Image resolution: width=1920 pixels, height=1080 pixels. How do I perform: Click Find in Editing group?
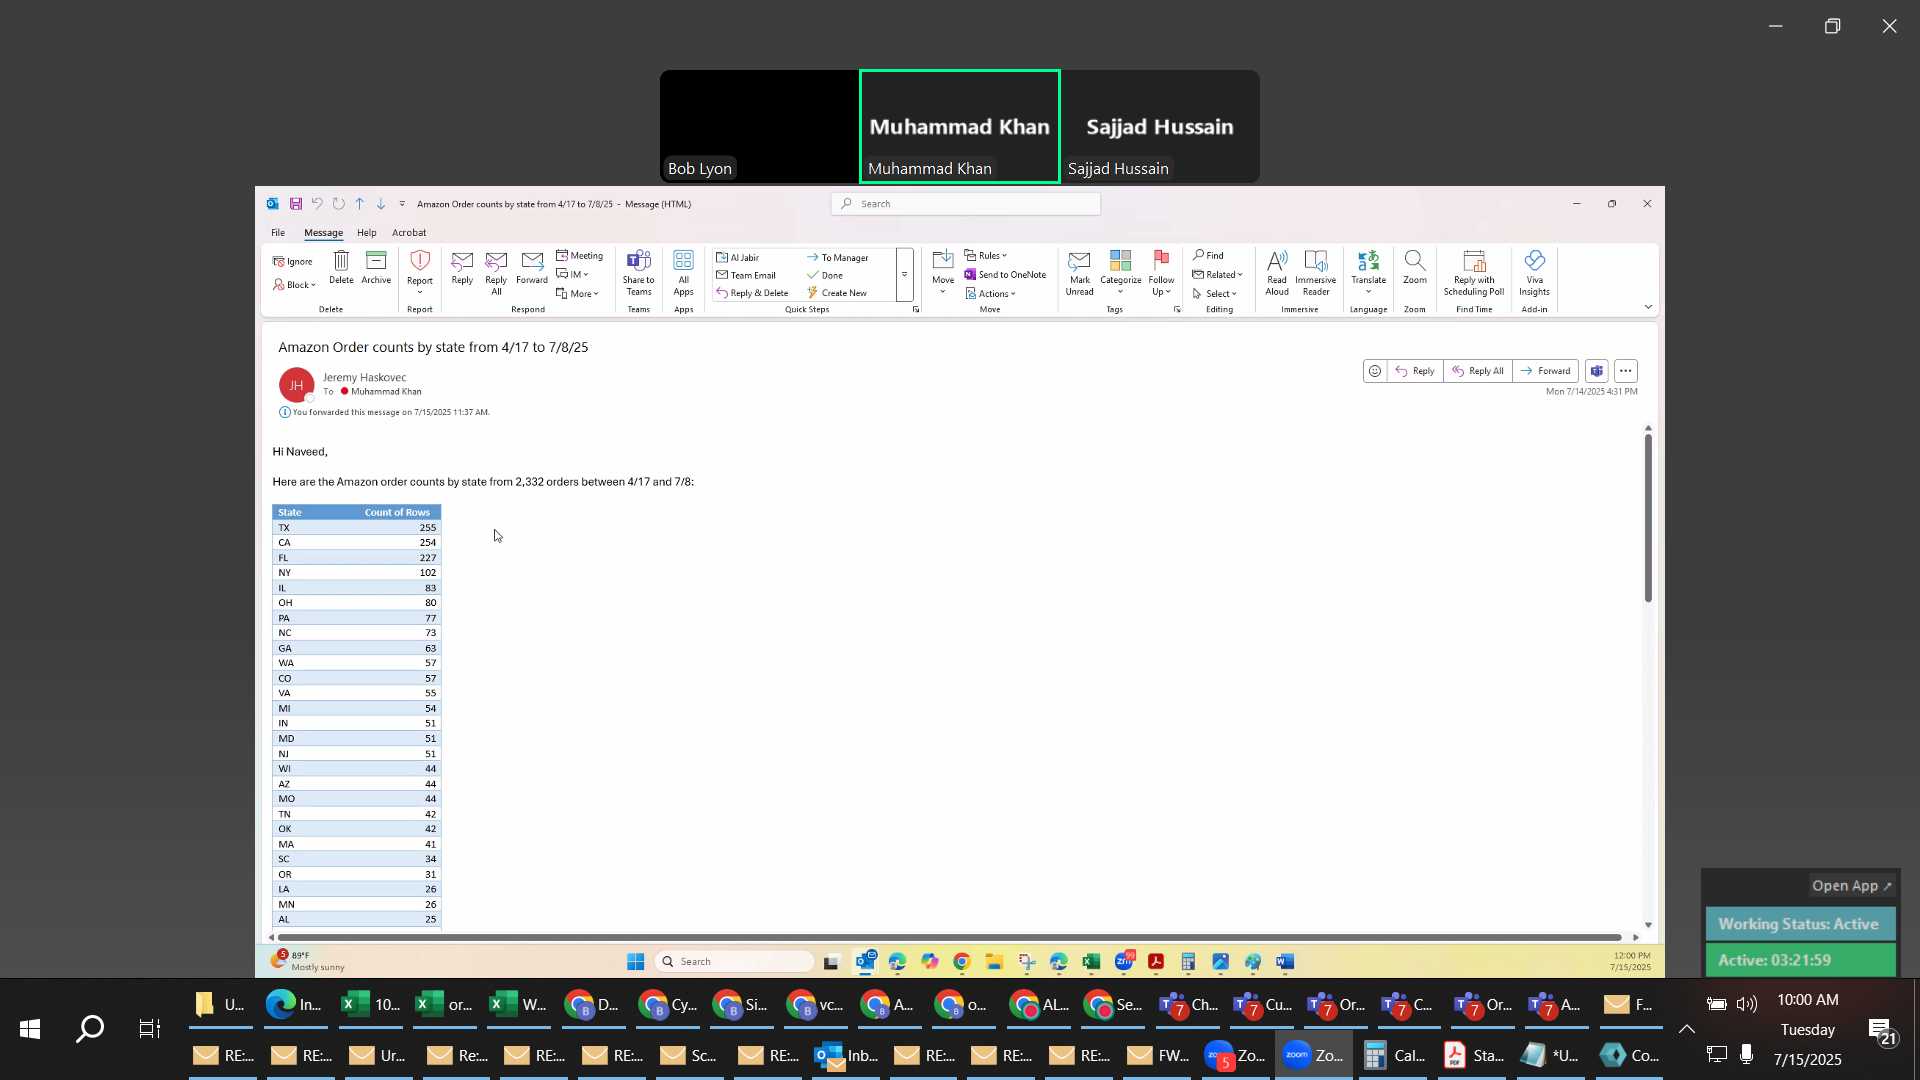pyautogui.click(x=1208, y=255)
